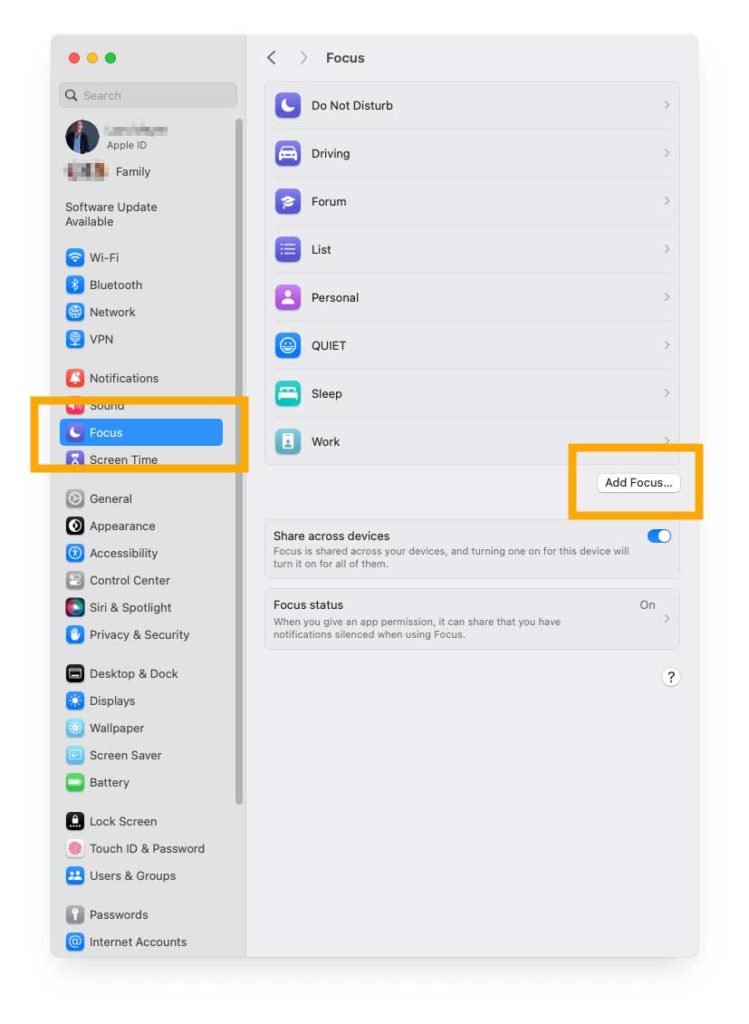The height and width of the screenshot is (1024, 749).
Task: Focus the Search field
Action: click(x=148, y=95)
